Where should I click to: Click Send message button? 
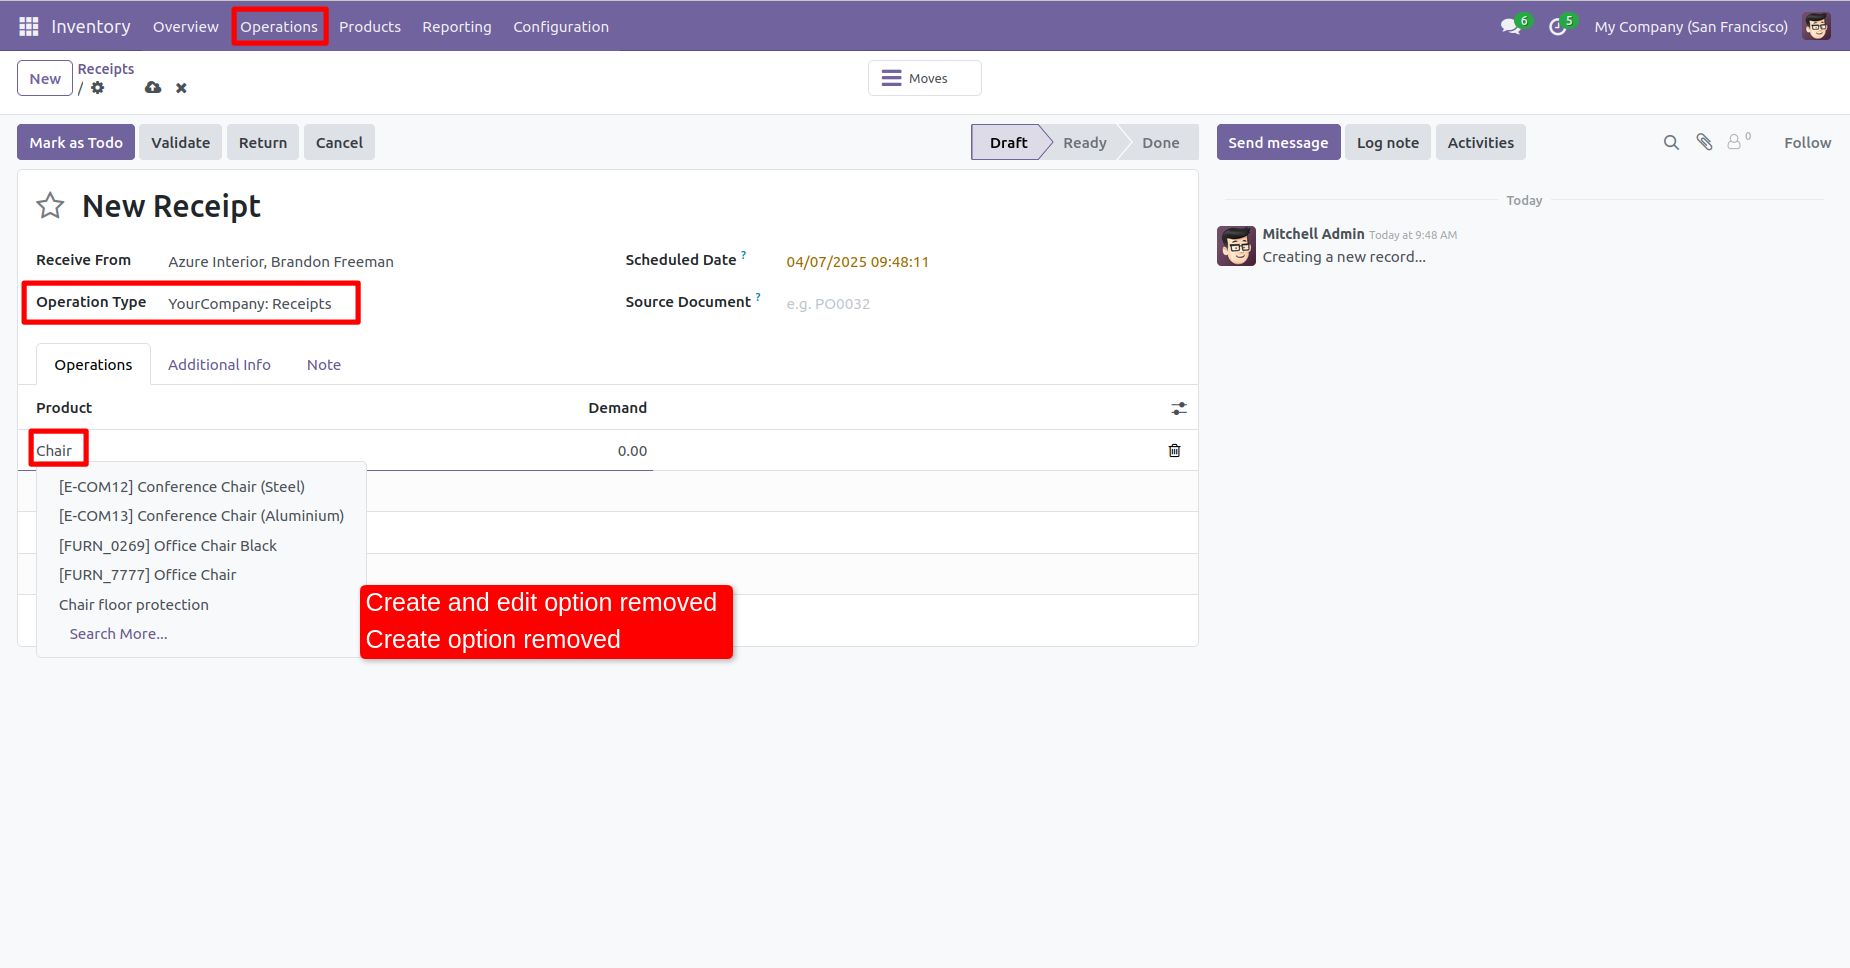1278,143
